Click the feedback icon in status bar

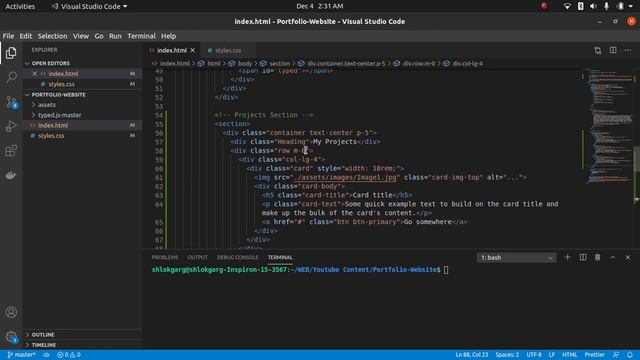click(616, 355)
